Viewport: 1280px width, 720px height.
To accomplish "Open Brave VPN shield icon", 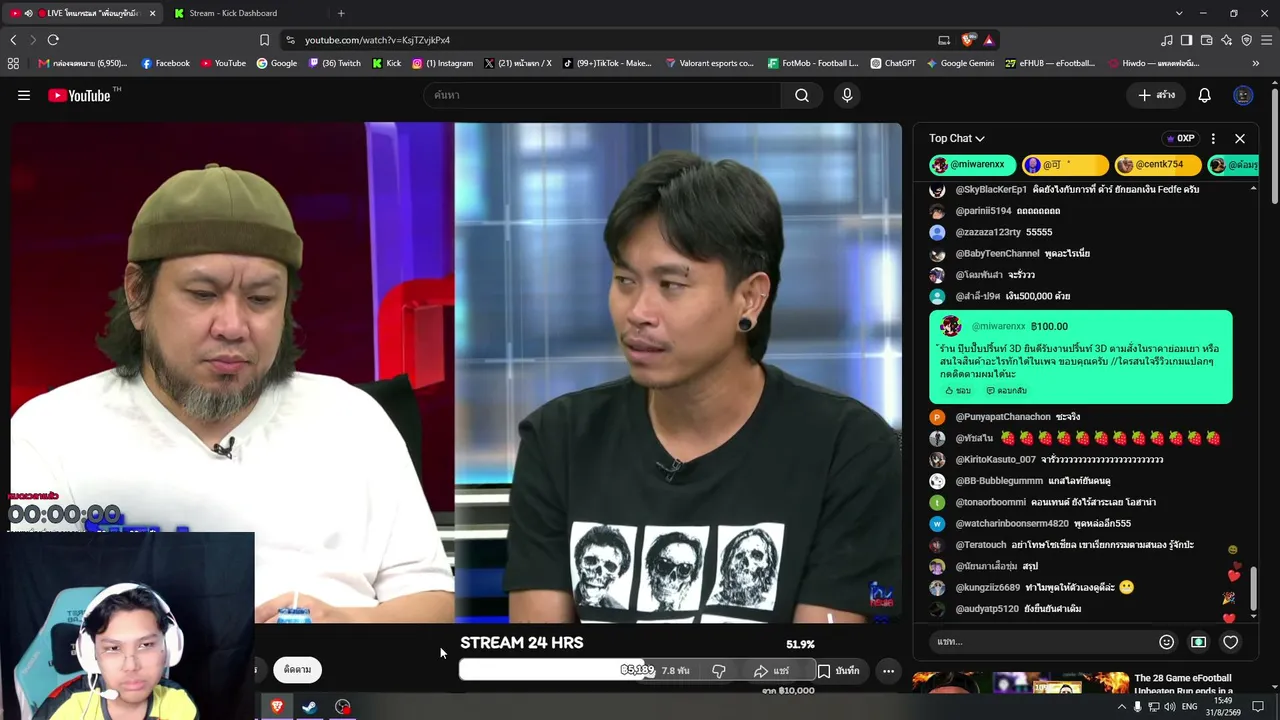I will point(1246,40).
